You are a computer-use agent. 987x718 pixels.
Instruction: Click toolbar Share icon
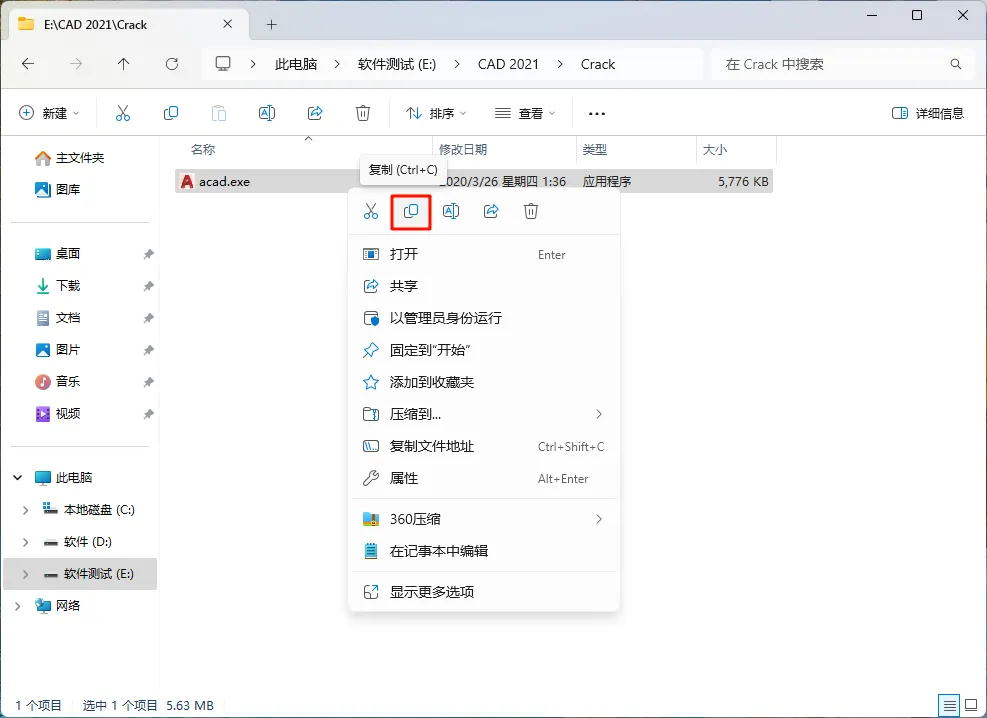[x=315, y=113]
